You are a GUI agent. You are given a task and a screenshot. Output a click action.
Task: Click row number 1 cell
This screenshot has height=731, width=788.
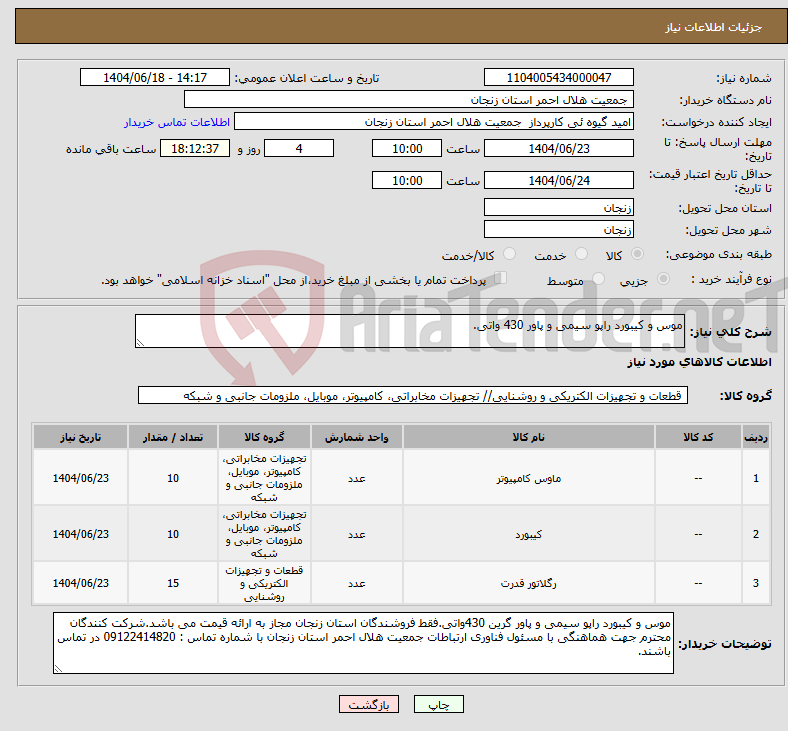tap(756, 478)
